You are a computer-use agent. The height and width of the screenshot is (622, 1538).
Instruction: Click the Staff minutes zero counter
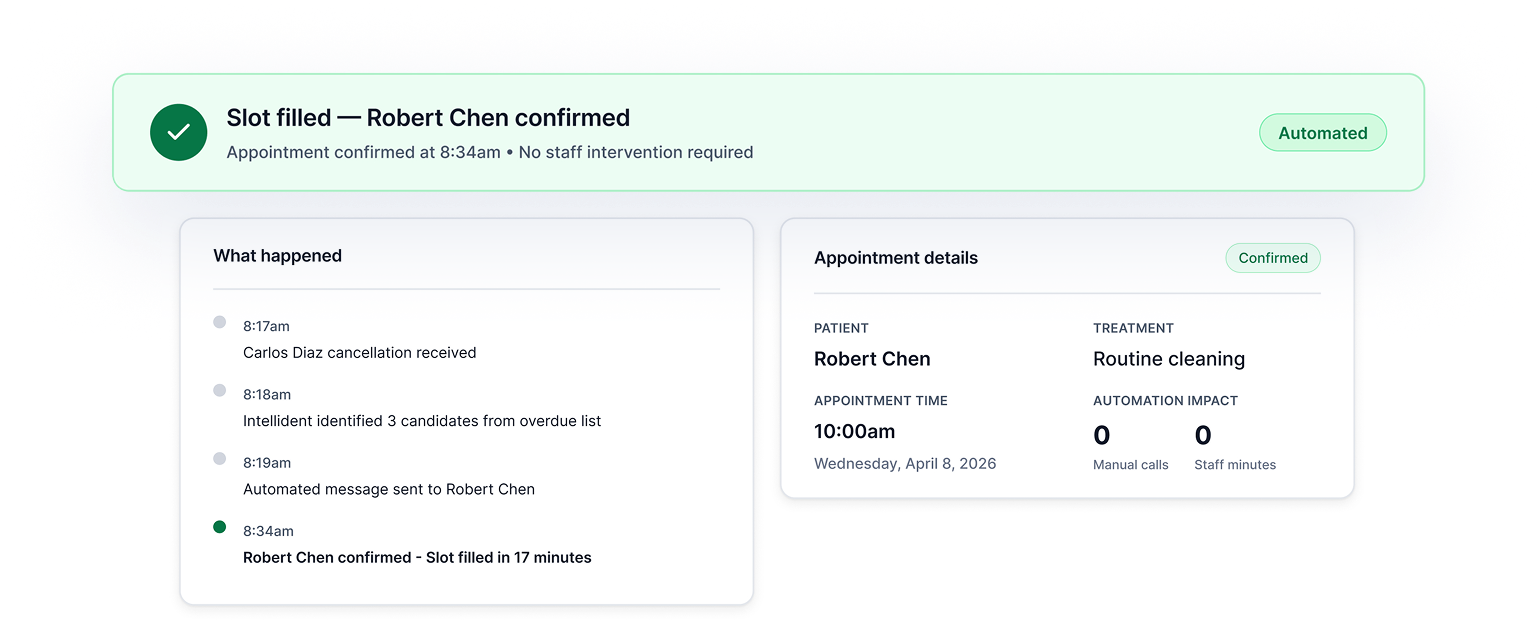(1203, 436)
